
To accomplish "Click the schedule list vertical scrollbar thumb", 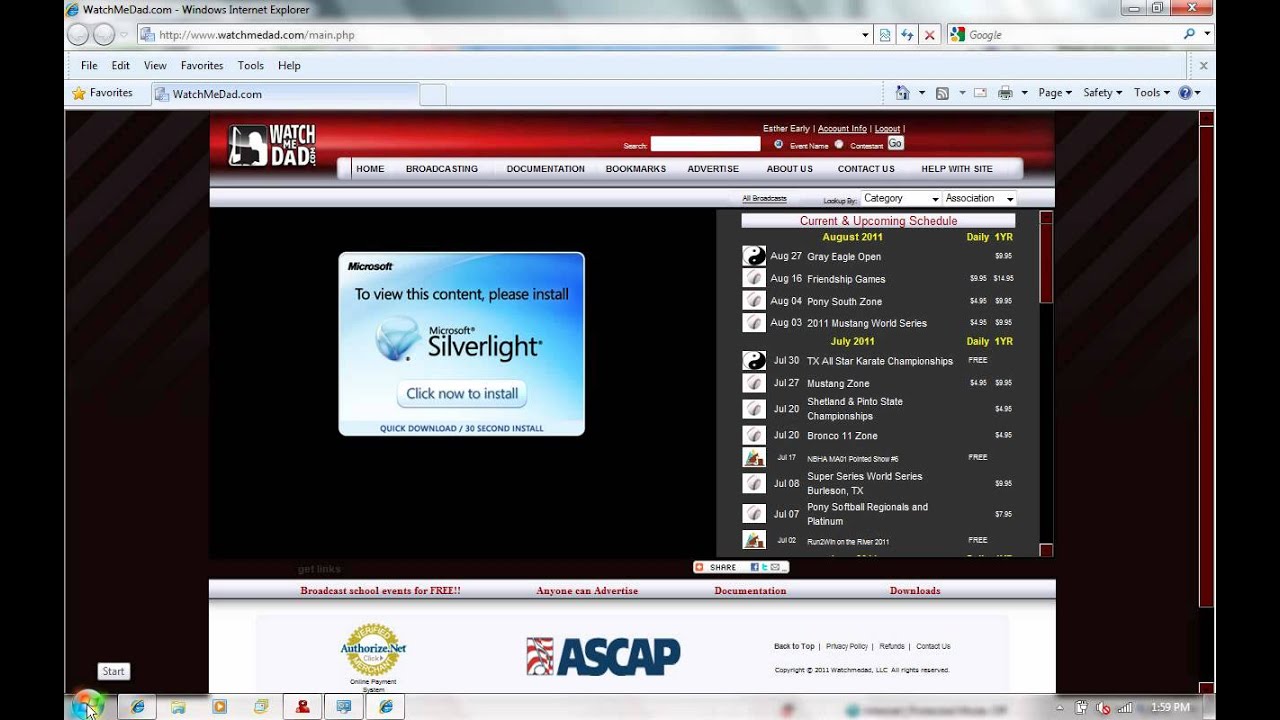I will coord(1046,262).
